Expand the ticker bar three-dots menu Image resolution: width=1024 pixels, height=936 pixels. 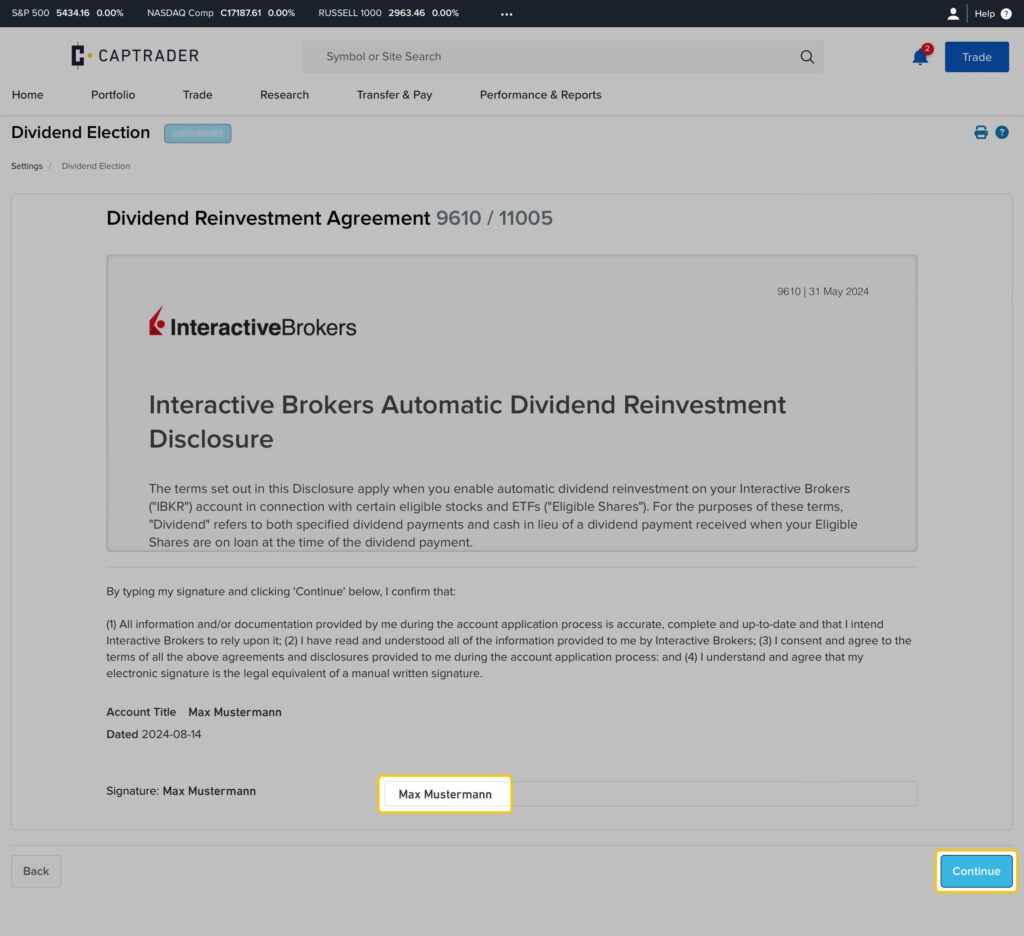(506, 14)
